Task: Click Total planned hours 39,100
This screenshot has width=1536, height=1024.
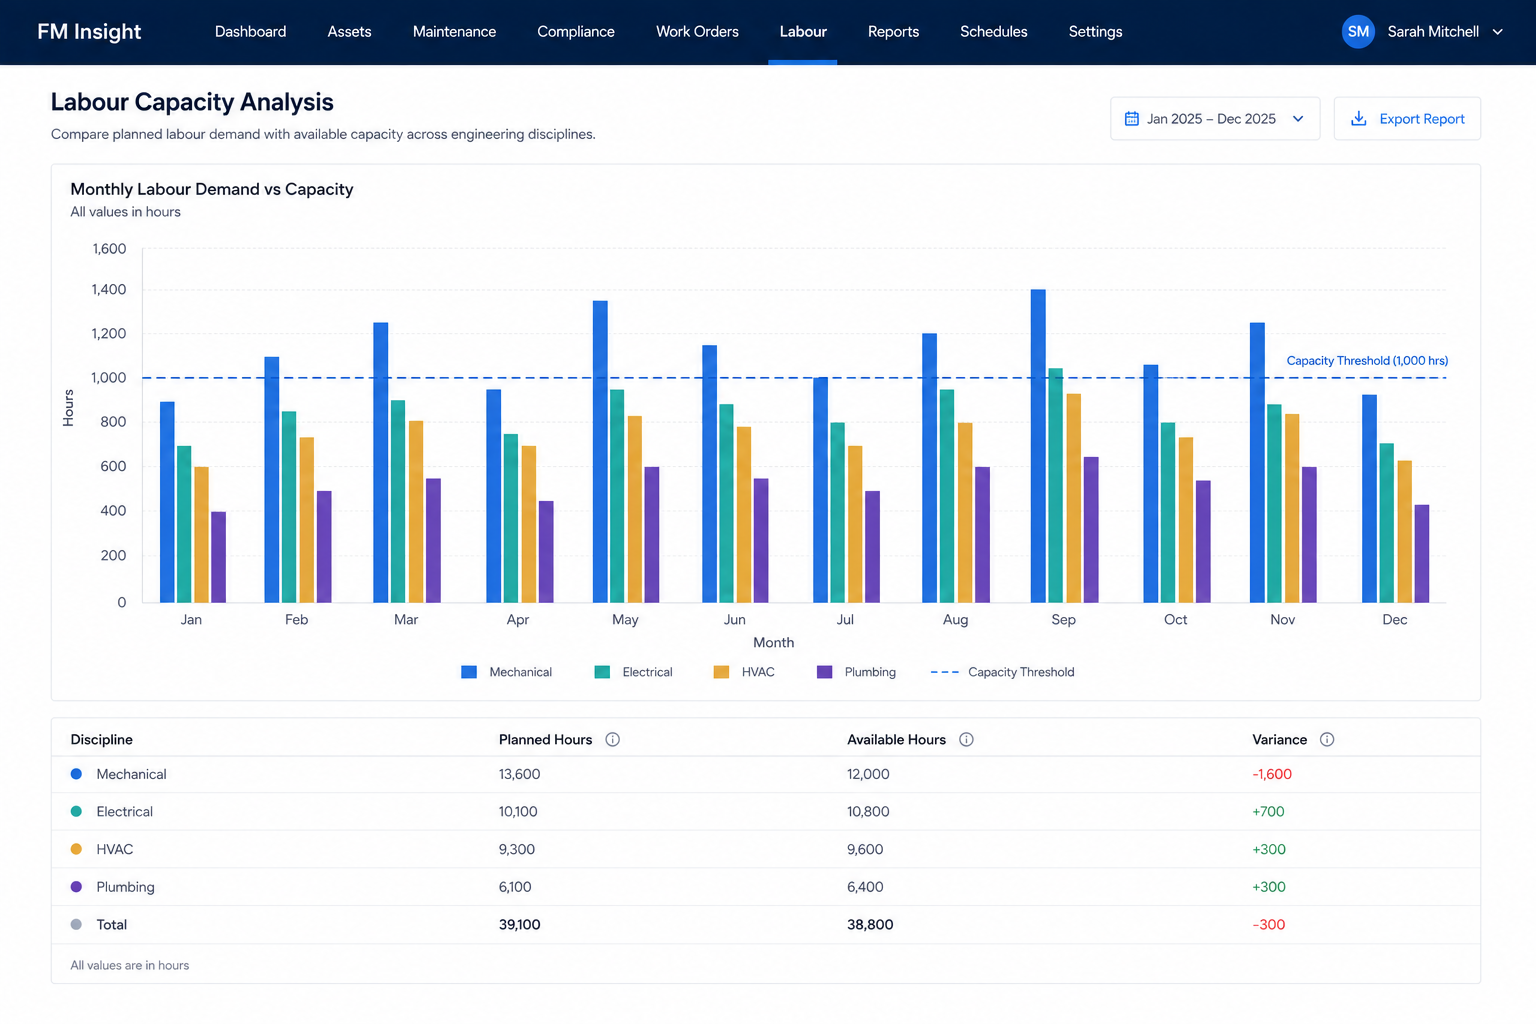Action: pyautogui.click(x=519, y=925)
